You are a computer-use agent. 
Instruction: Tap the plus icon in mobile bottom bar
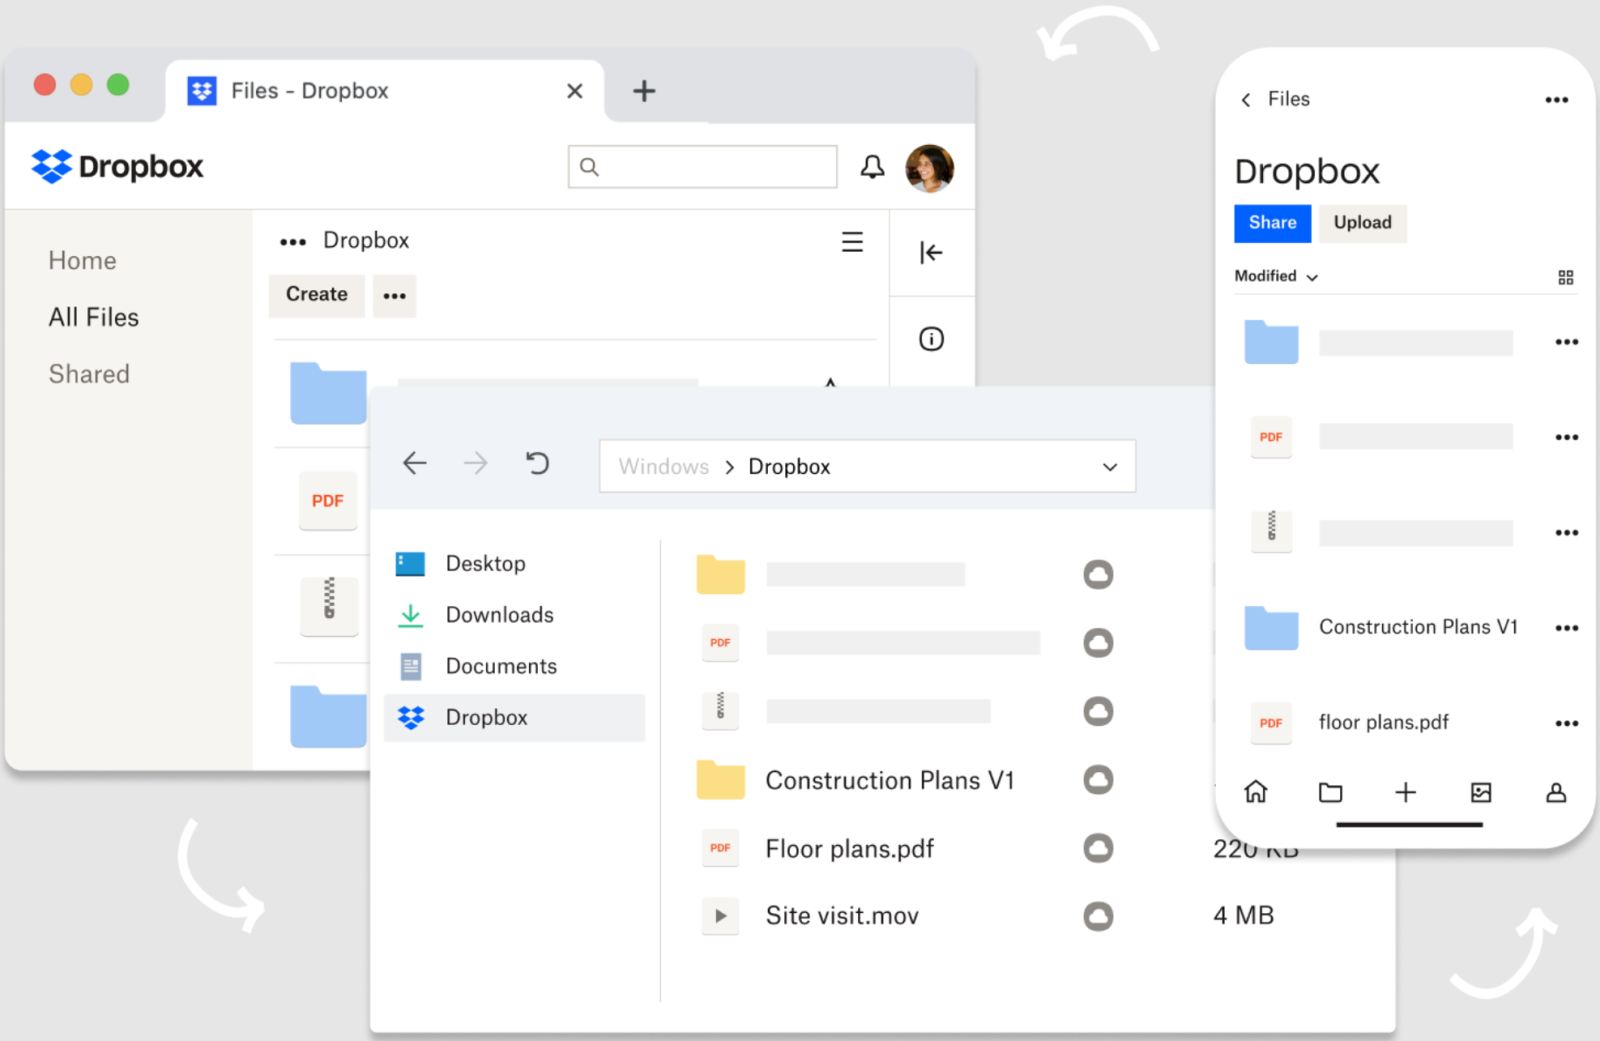[1406, 793]
